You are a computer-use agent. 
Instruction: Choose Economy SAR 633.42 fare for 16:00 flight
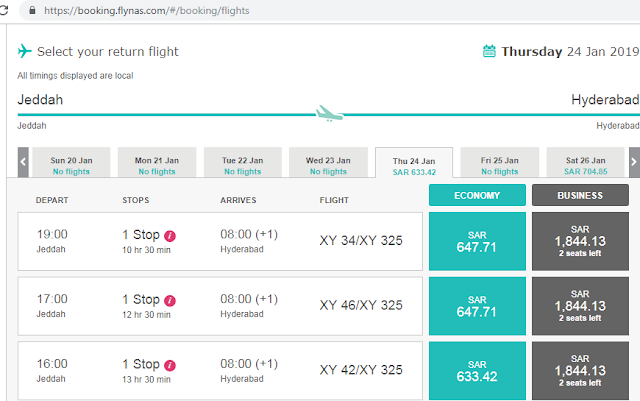pyautogui.click(x=477, y=371)
